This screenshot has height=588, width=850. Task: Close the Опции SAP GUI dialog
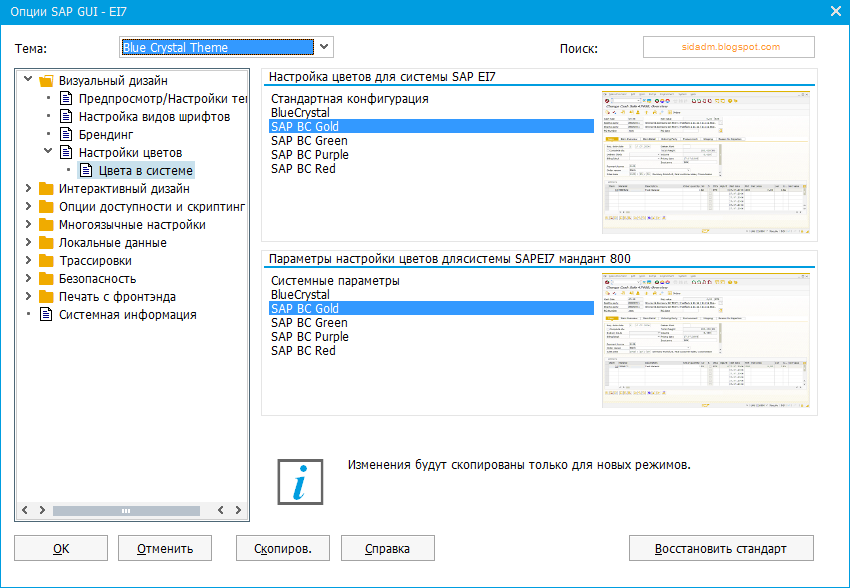(835, 11)
